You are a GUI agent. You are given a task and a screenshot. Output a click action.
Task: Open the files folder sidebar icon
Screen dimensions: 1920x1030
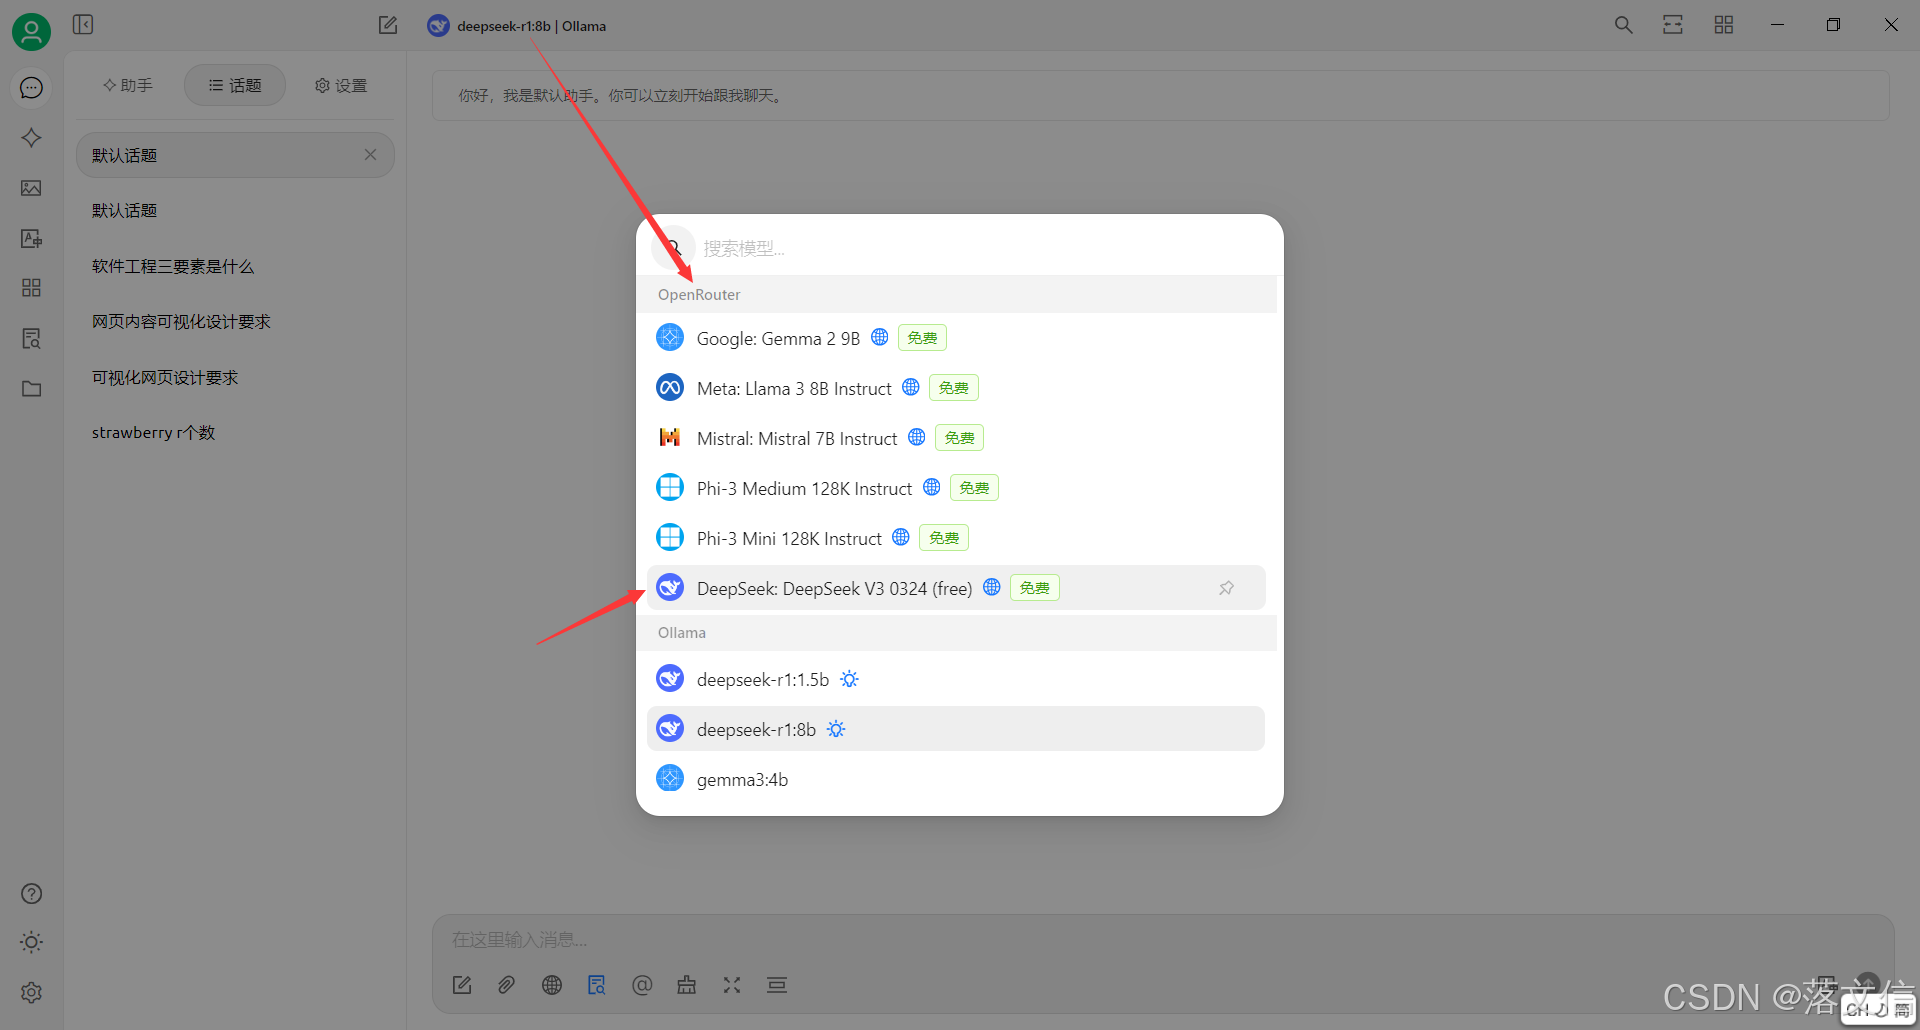point(31,388)
